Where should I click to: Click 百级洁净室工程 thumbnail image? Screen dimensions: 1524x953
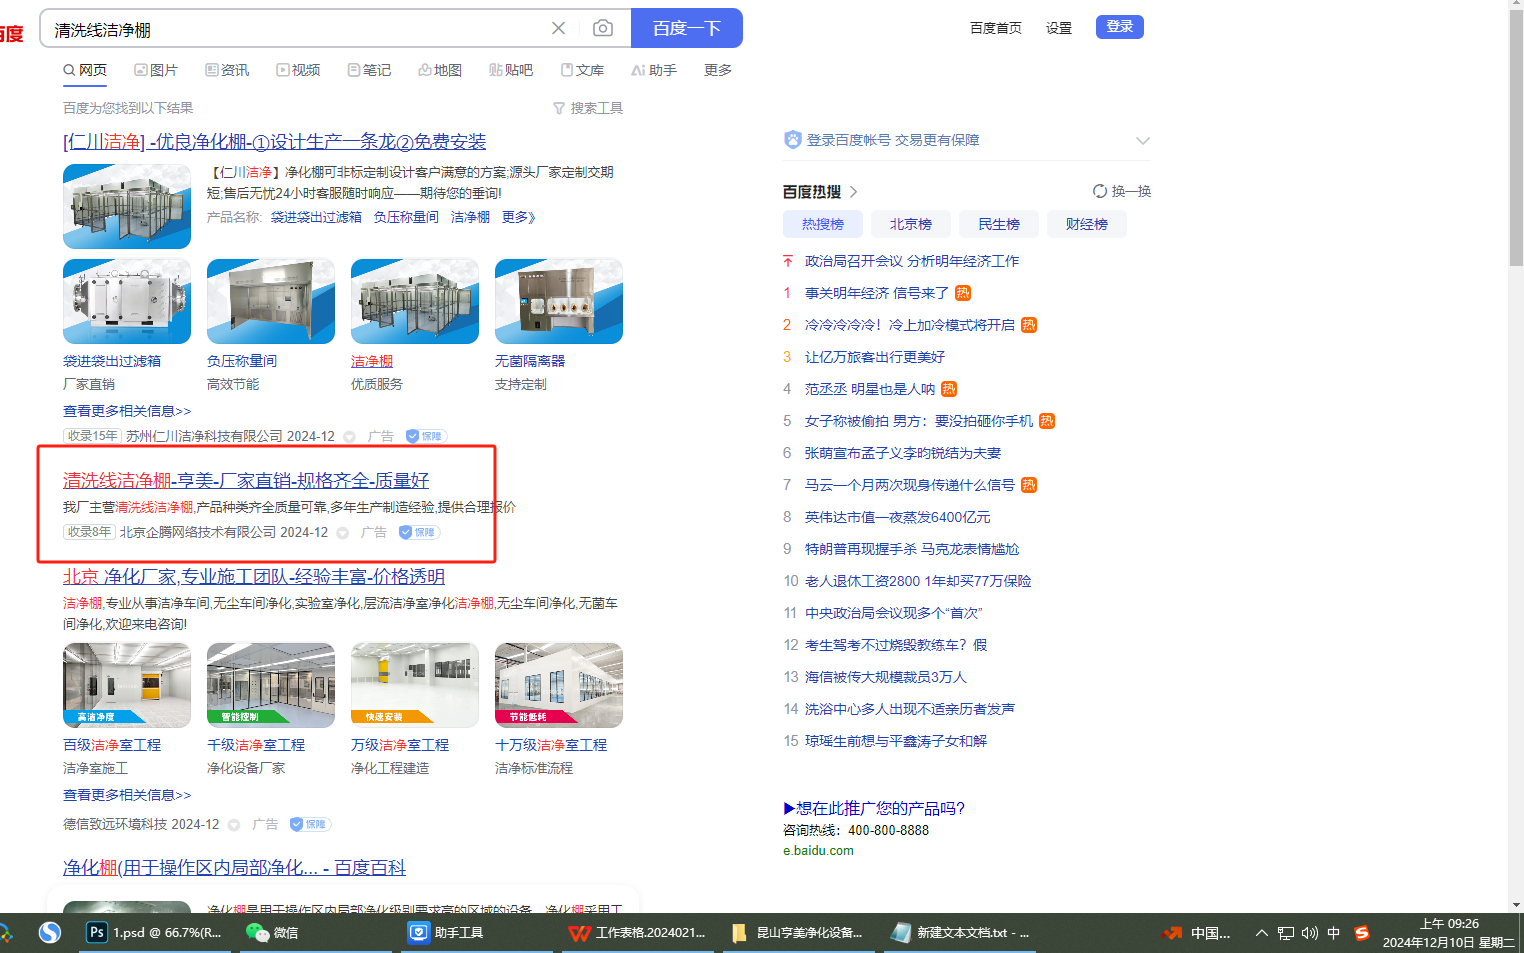click(x=127, y=685)
